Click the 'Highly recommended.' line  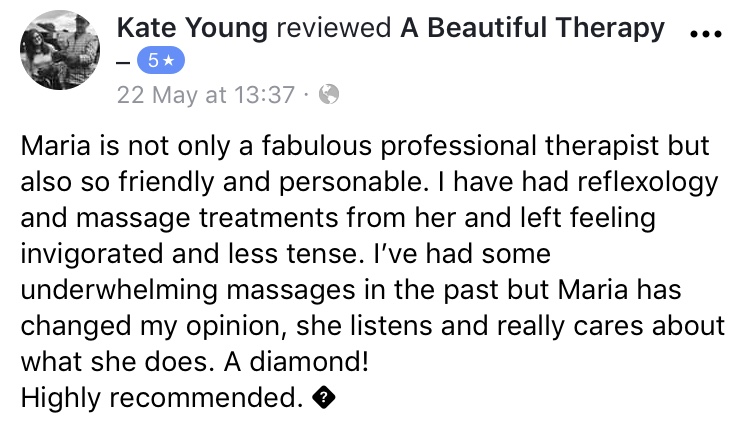(161, 401)
